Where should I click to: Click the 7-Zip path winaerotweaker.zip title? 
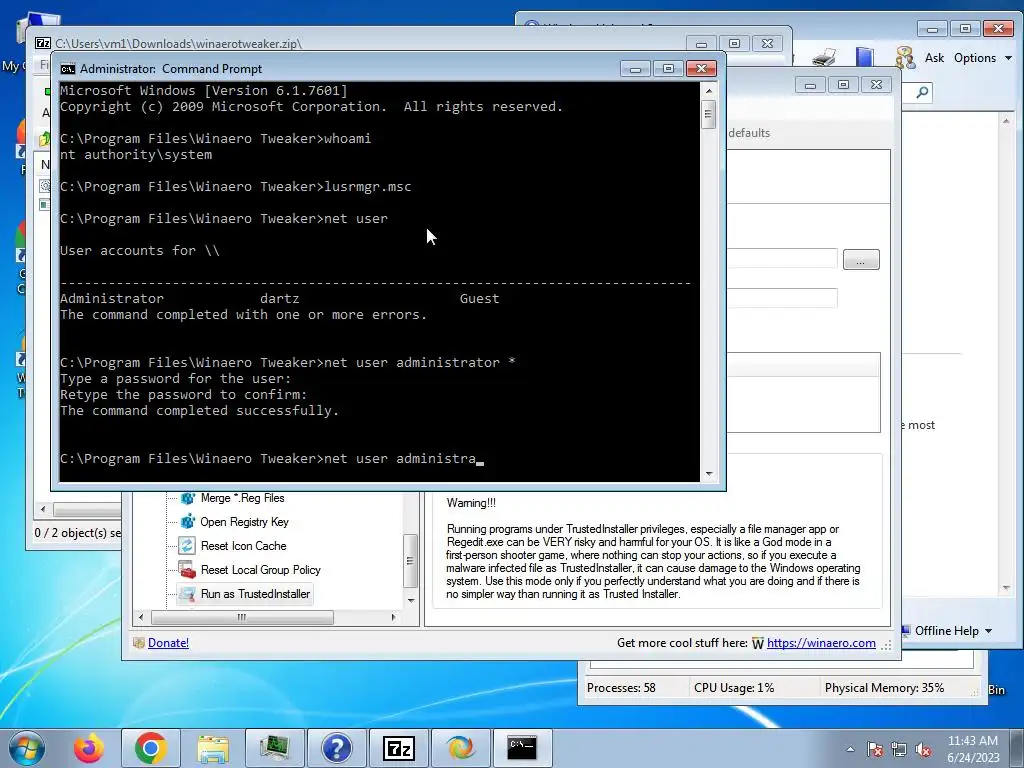pos(178,44)
